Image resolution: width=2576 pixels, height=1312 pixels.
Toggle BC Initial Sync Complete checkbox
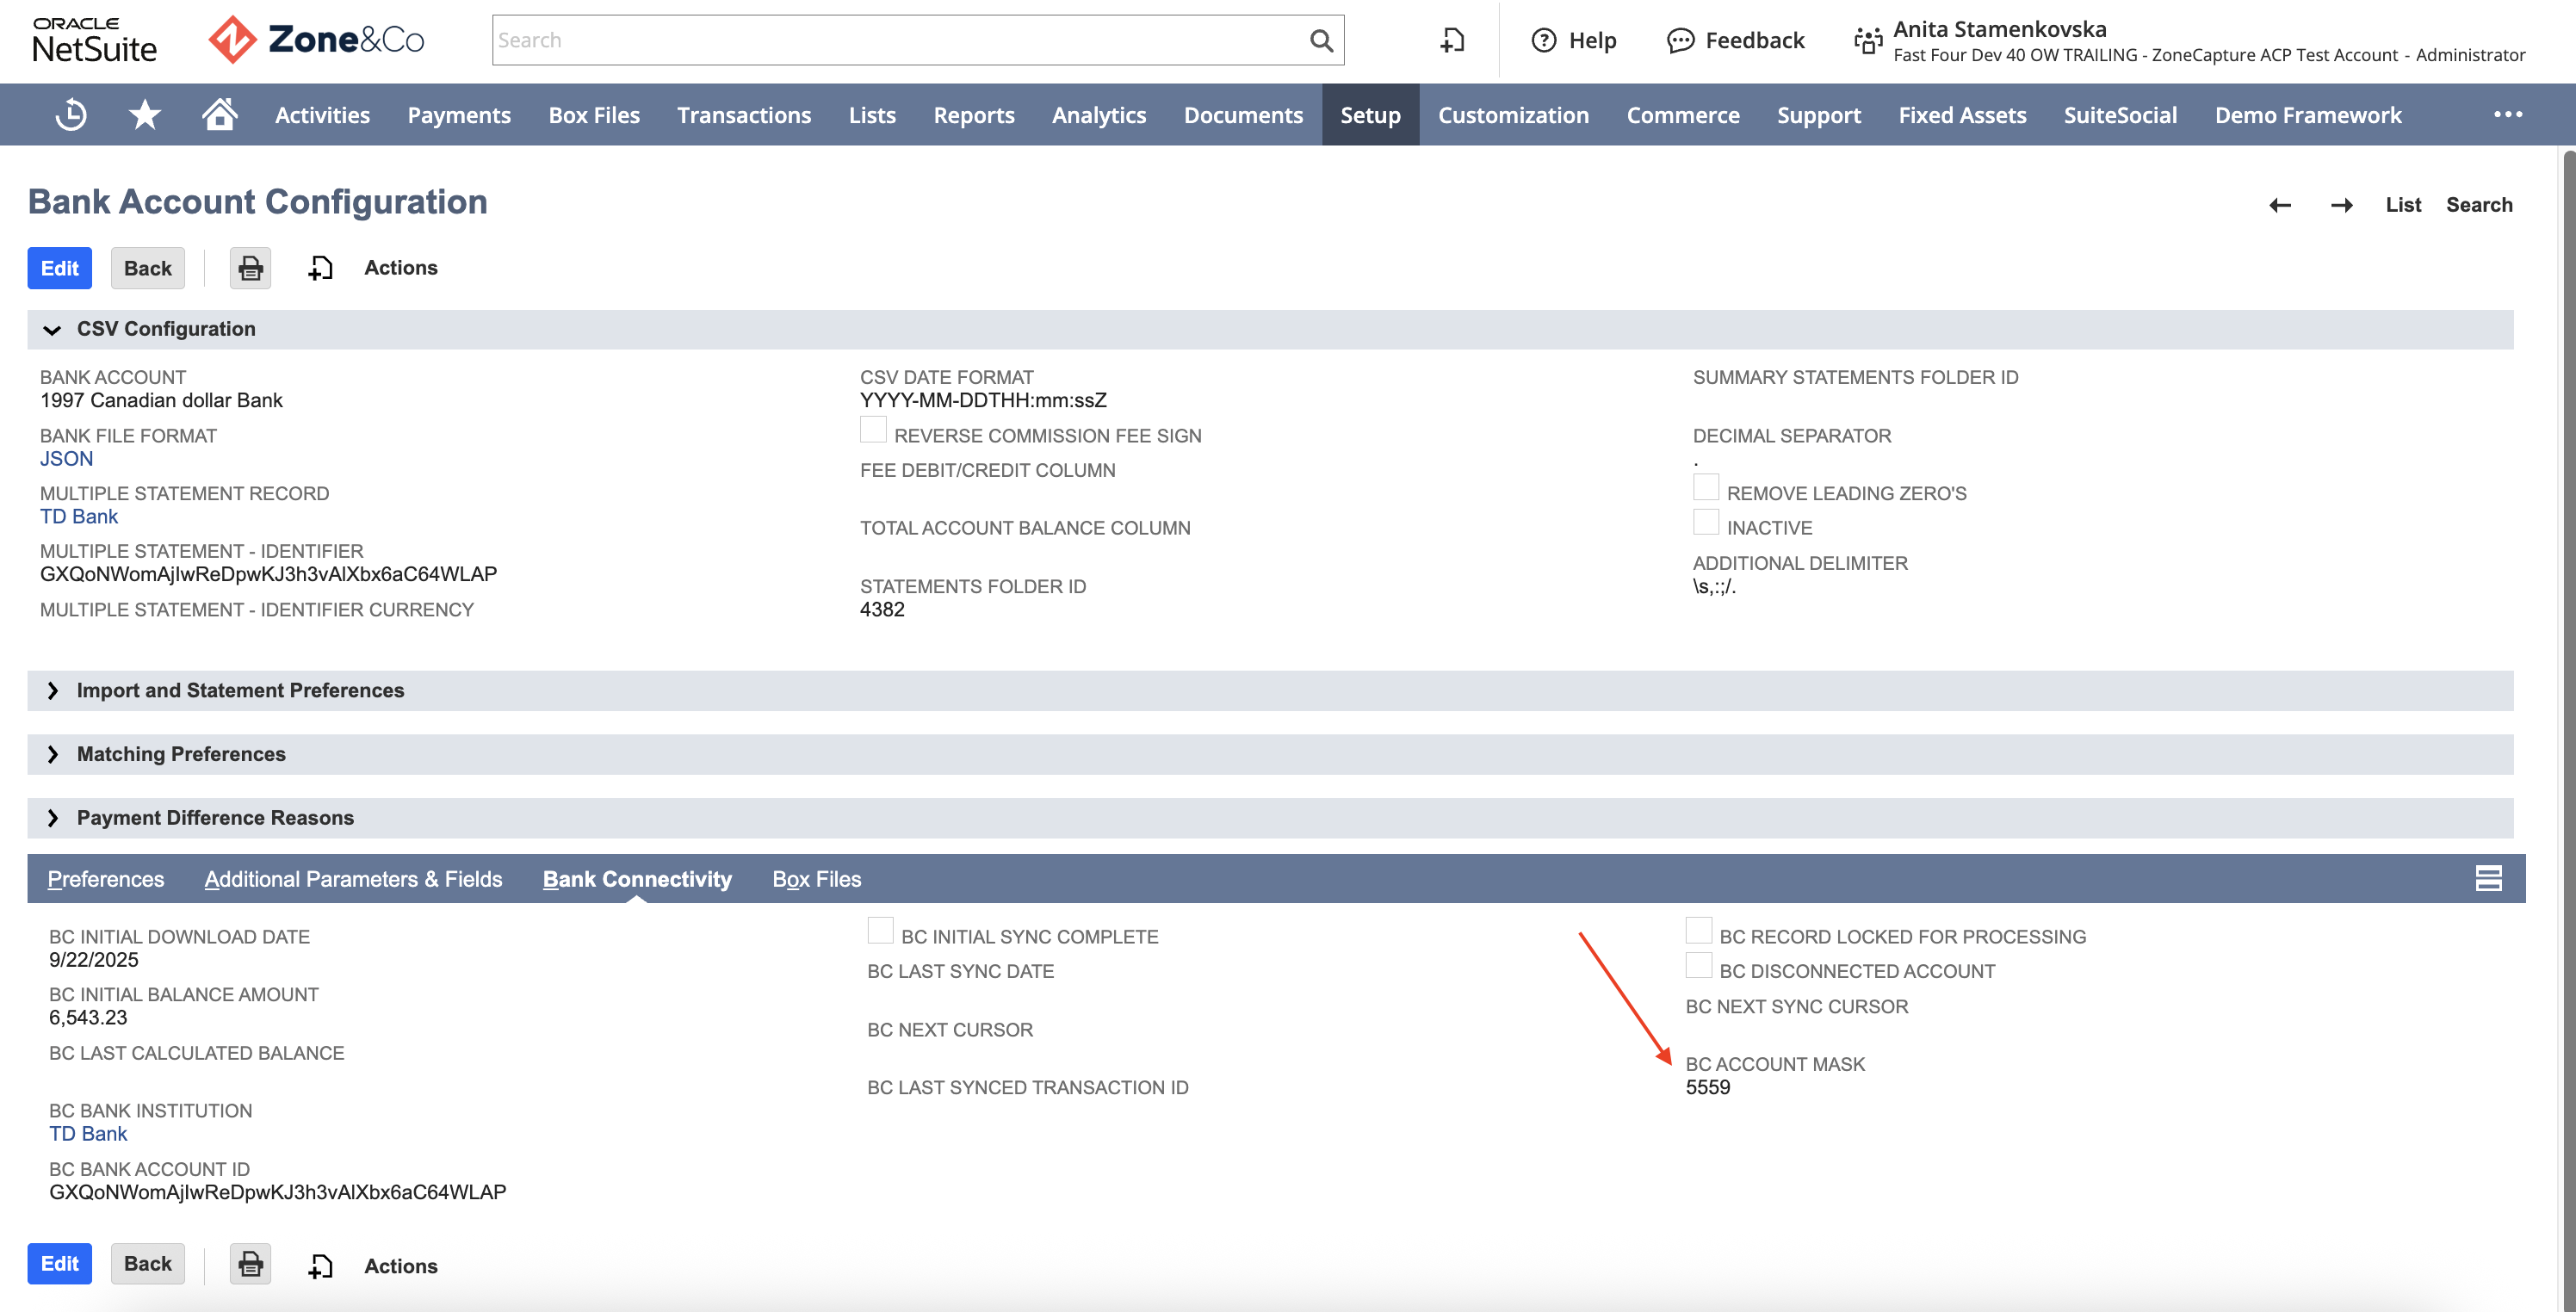(880, 930)
